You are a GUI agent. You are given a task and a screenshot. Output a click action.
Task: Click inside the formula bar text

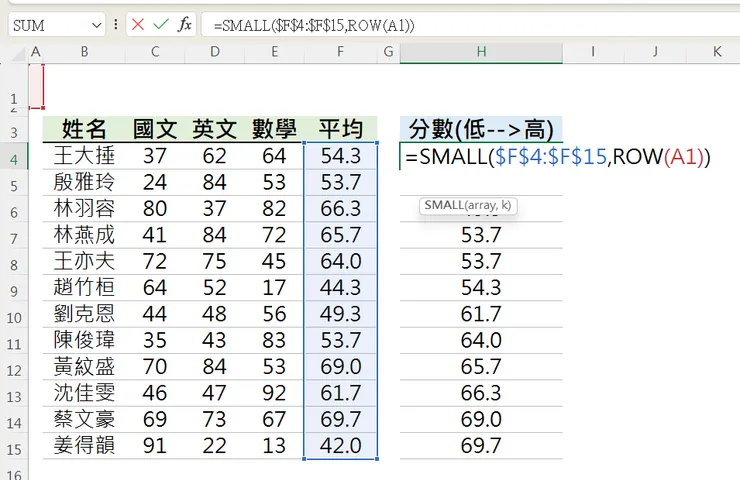point(314,25)
